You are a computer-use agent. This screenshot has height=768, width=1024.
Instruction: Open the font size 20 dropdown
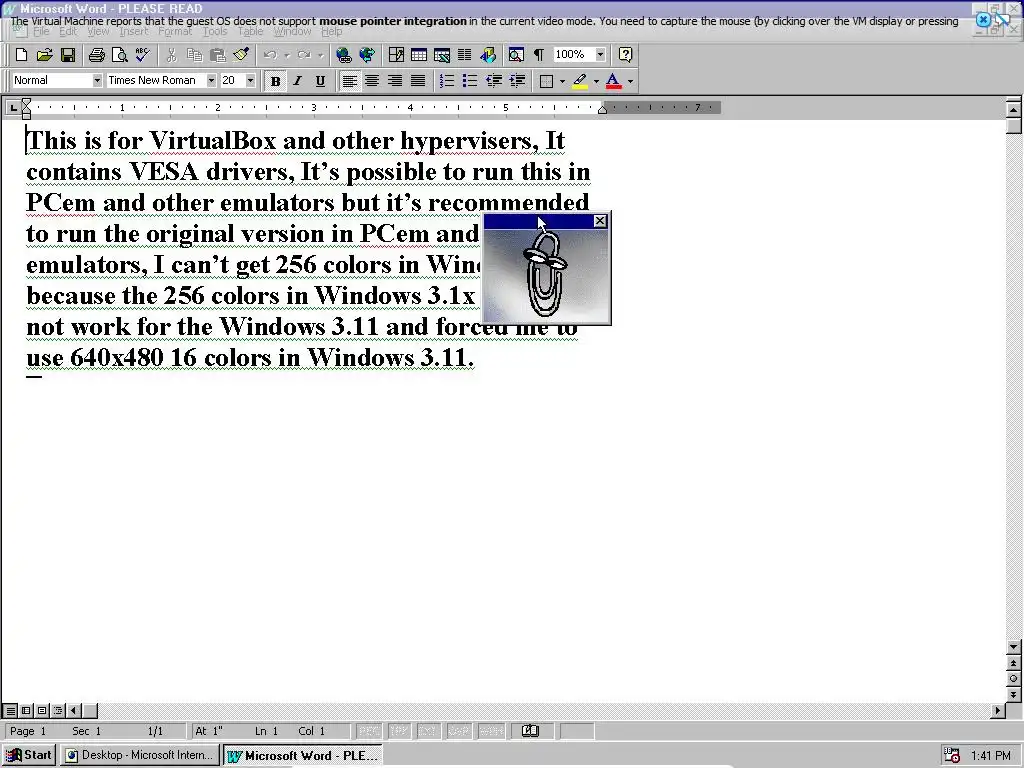[250, 80]
